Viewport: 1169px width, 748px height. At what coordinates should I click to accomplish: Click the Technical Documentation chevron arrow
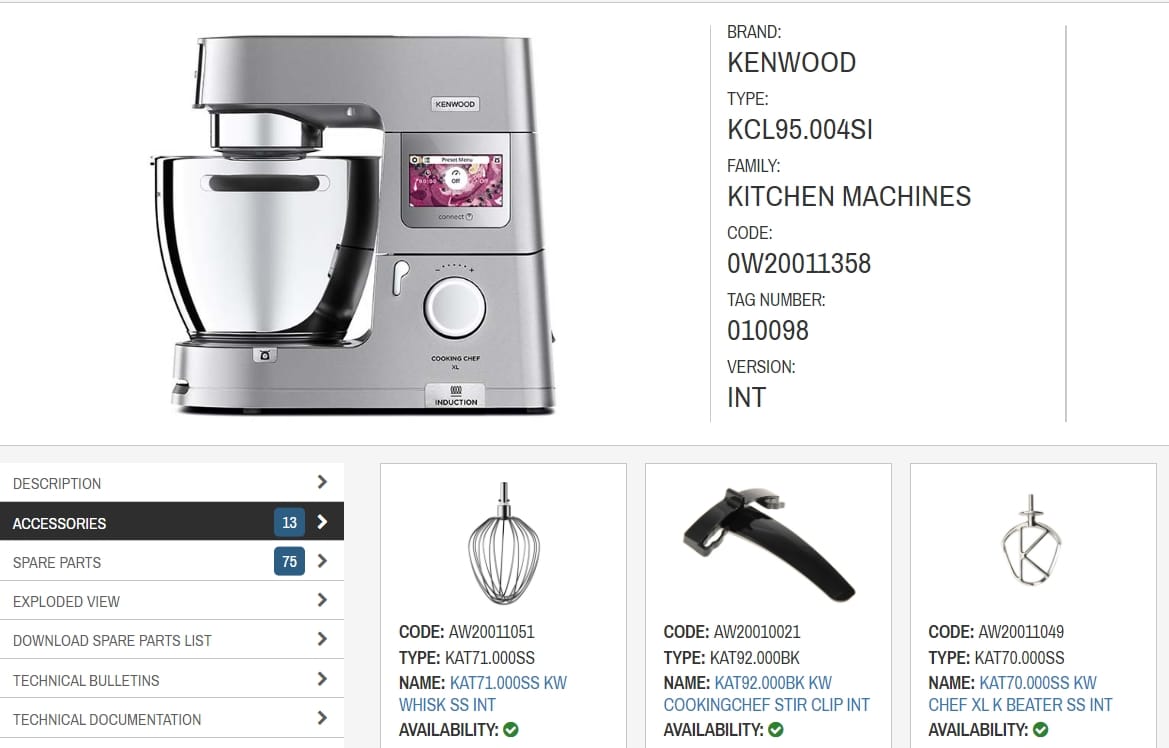[322, 718]
